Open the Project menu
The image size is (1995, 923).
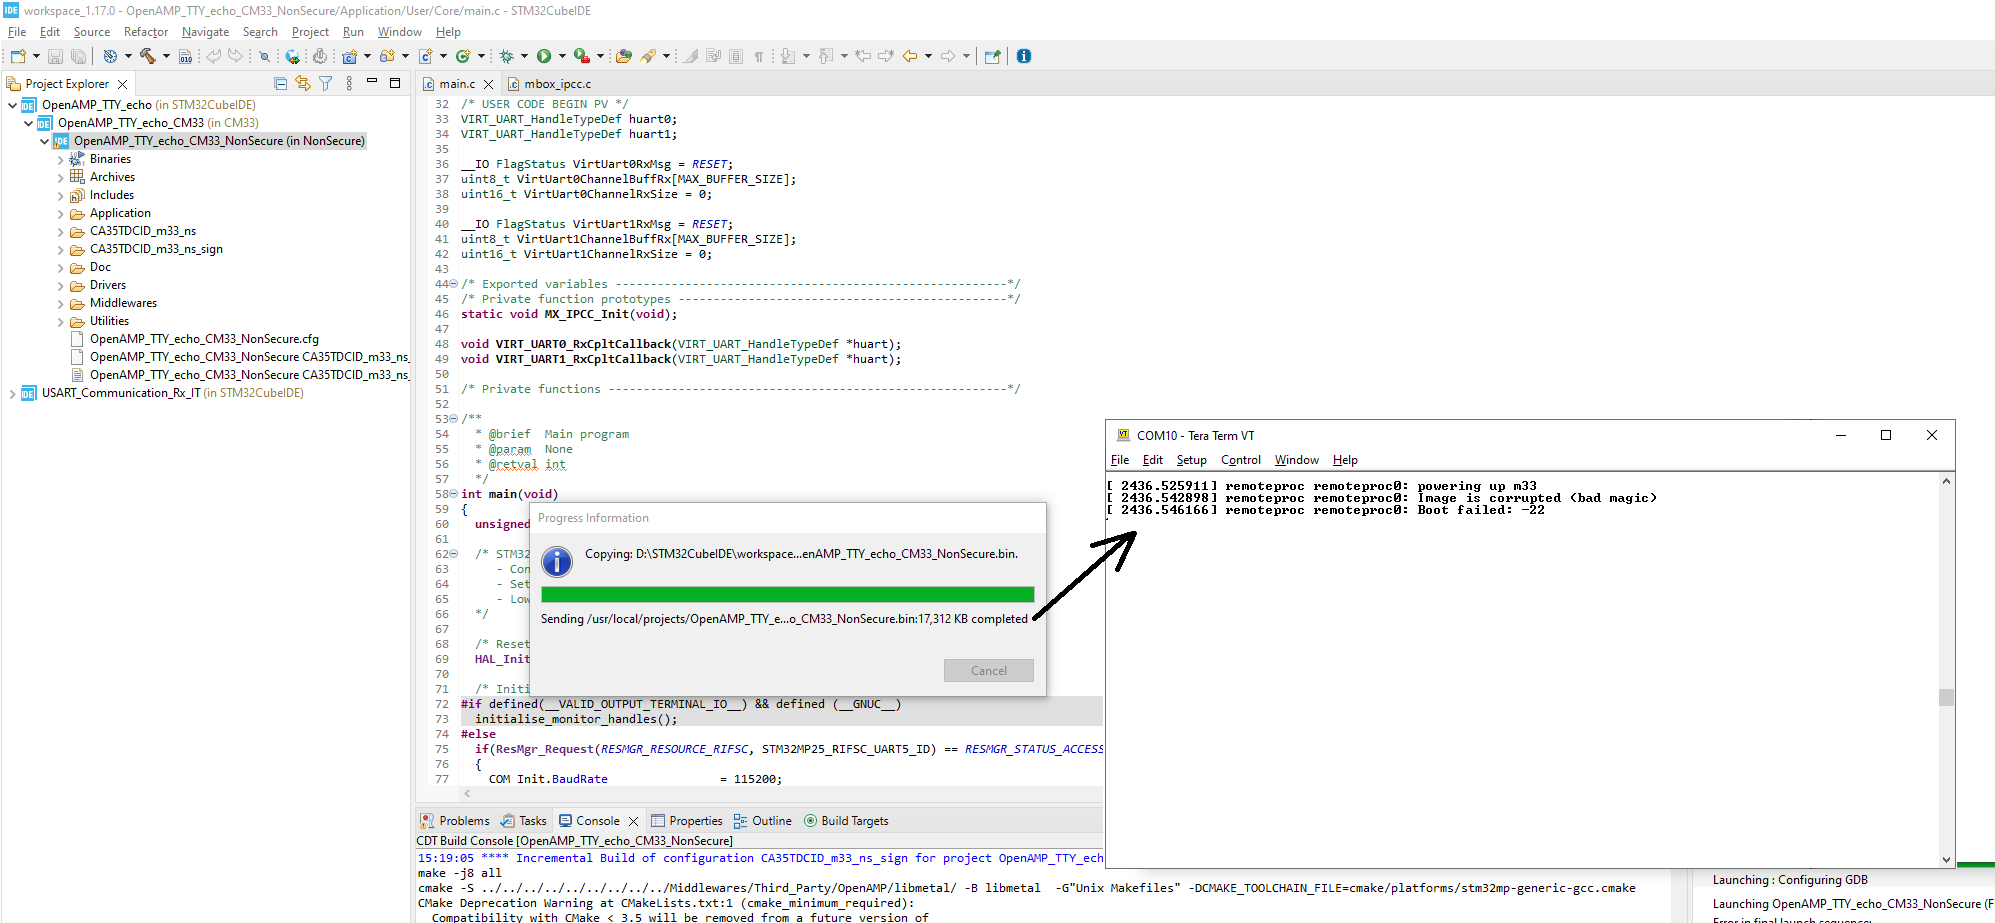coord(310,31)
